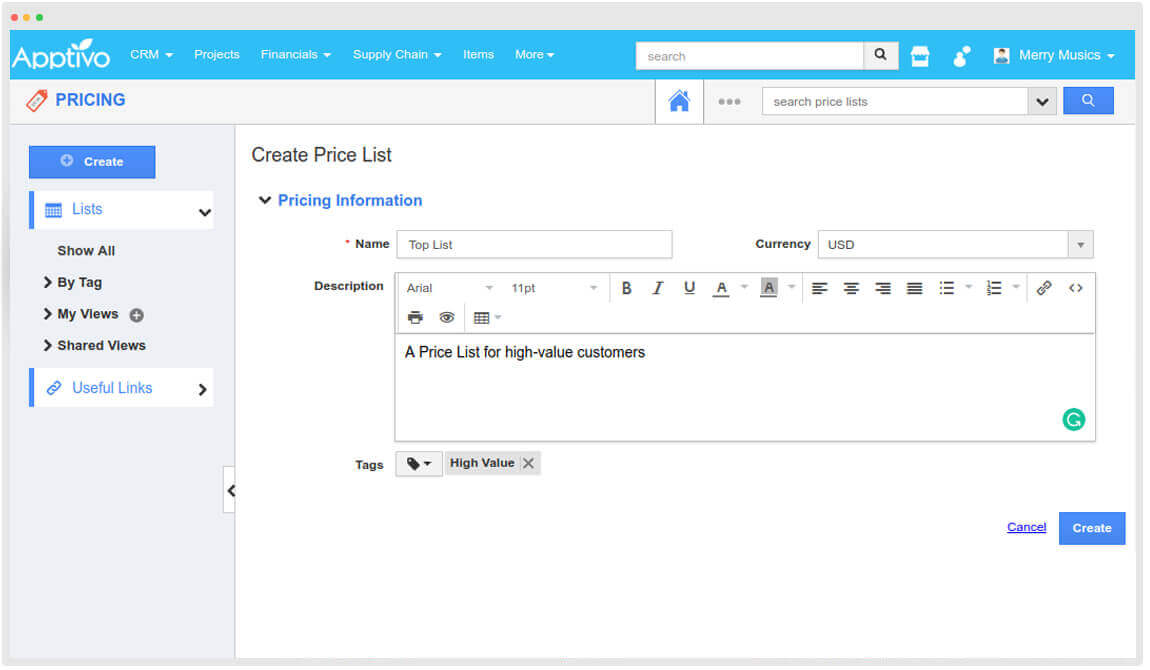
Task: Open the preview eye icon in the editor
Action: click(x=446, y=317)
